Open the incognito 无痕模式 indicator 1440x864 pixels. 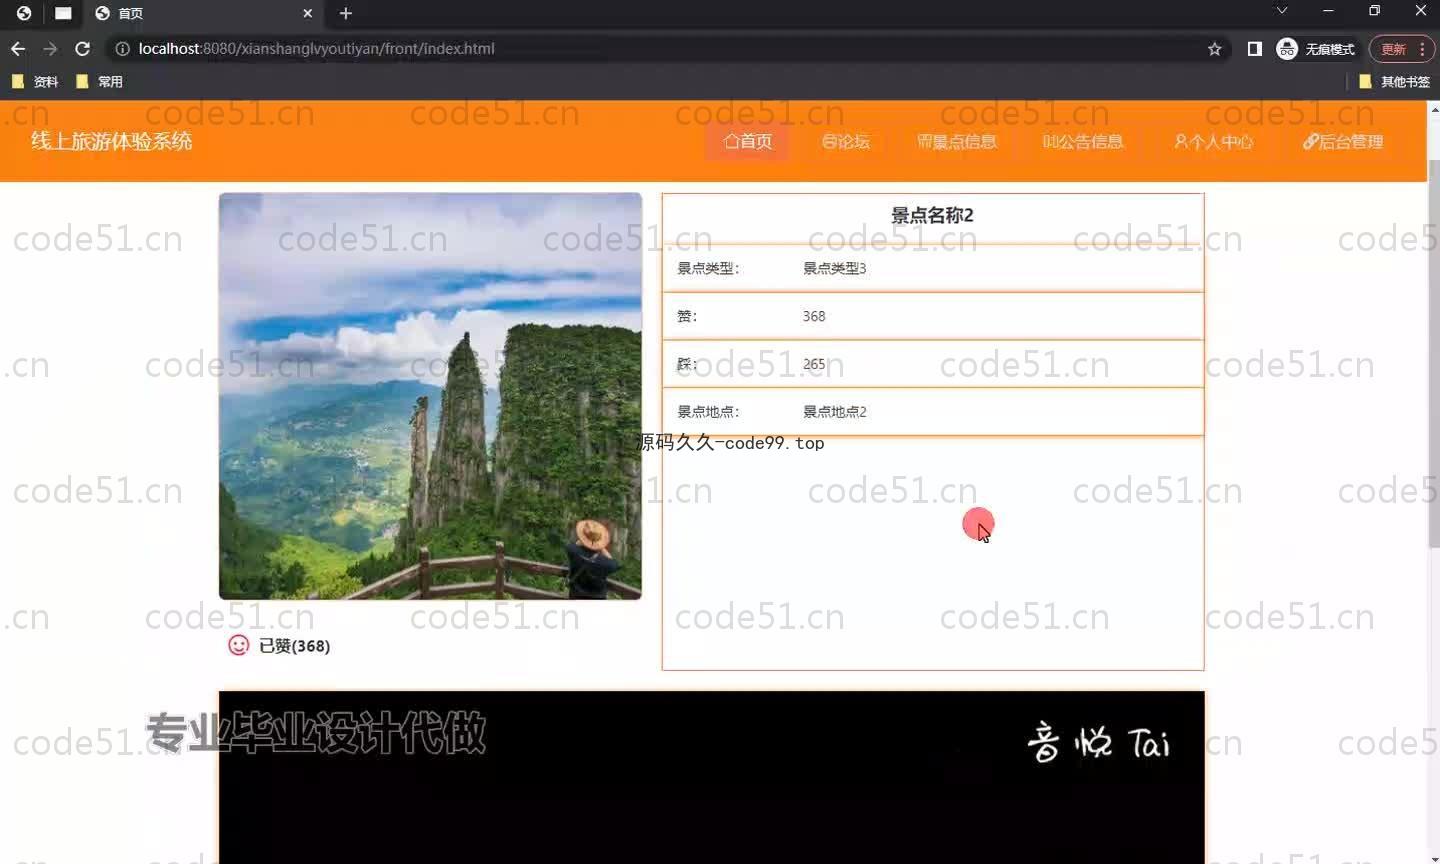(1316, 48)
